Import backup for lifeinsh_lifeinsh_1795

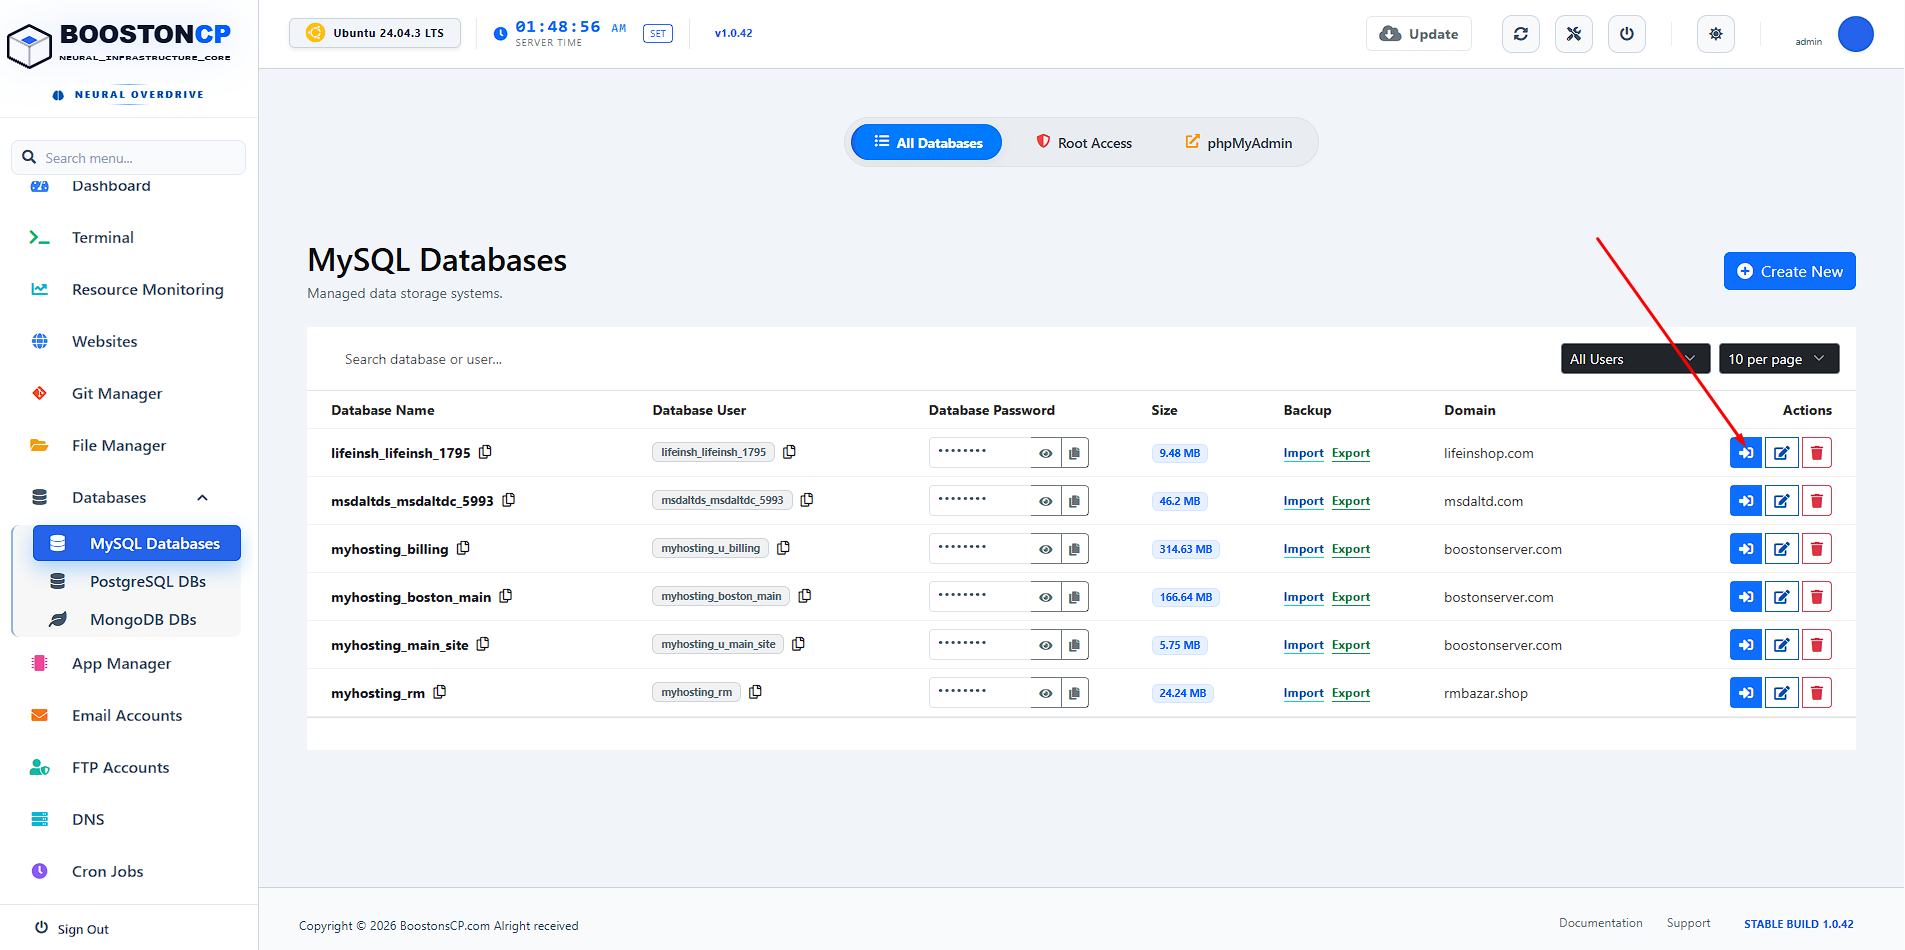click(1303, 453)
